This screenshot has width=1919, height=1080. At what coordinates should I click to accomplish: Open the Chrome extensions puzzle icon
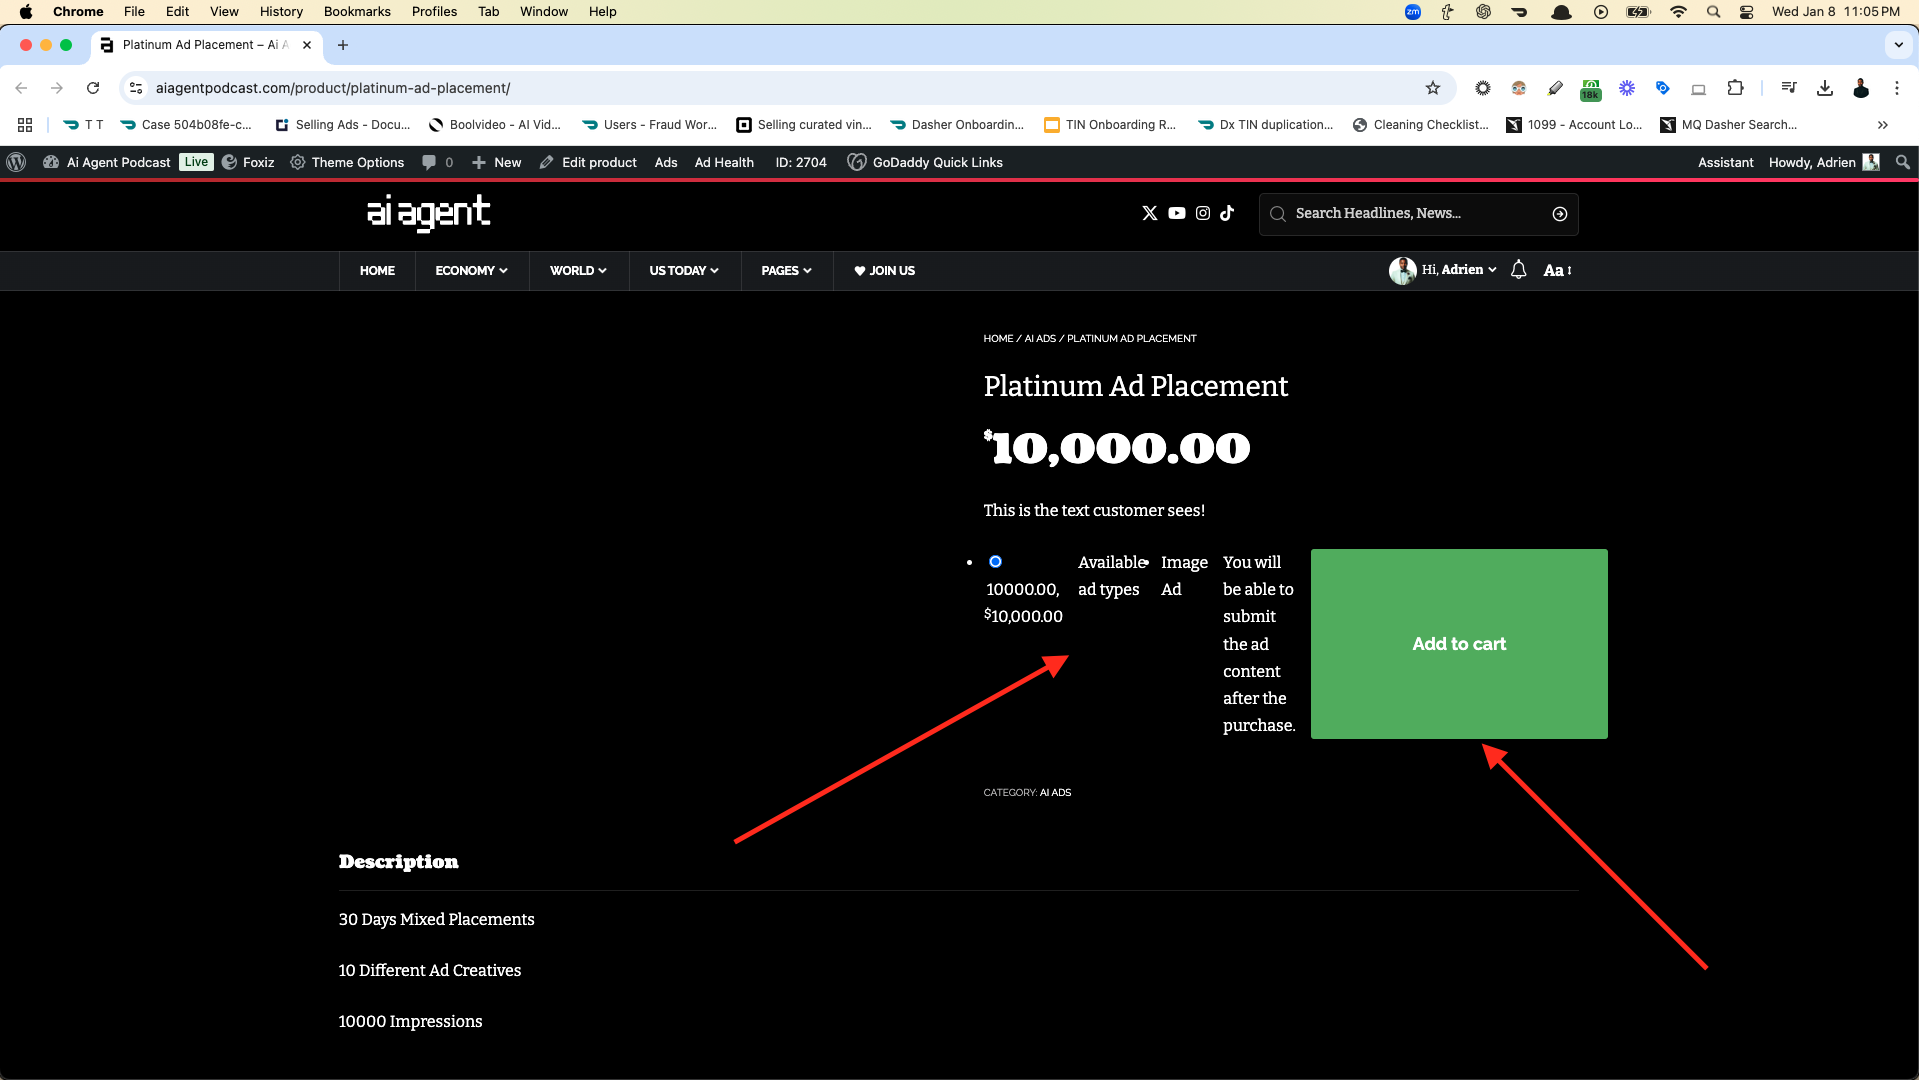pos(1735,88)
